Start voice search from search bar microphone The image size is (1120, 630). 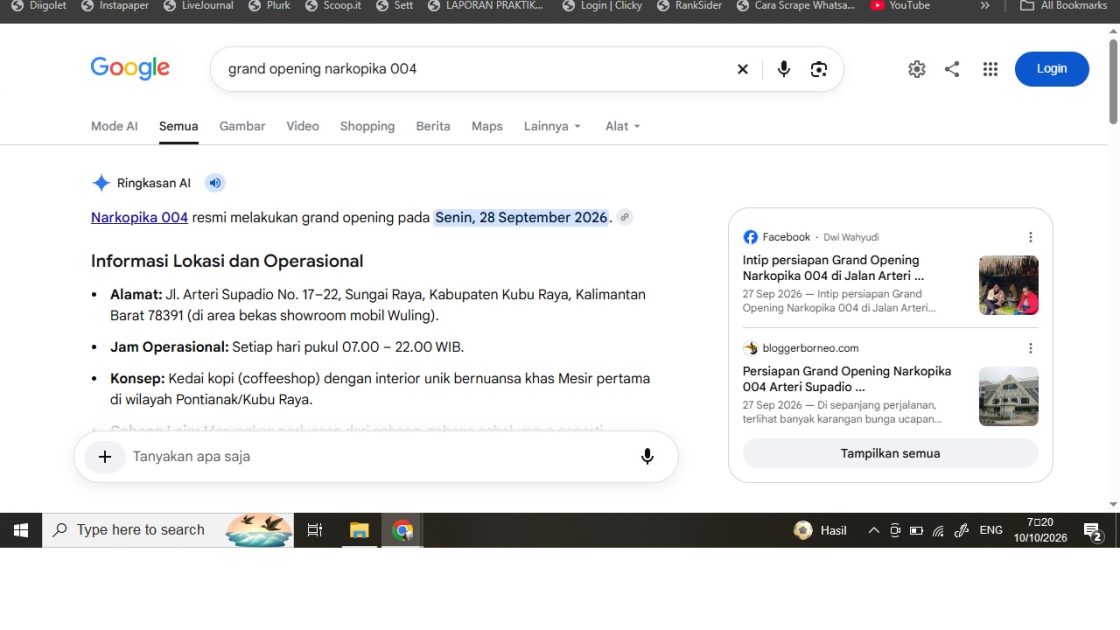pos(784,69)
